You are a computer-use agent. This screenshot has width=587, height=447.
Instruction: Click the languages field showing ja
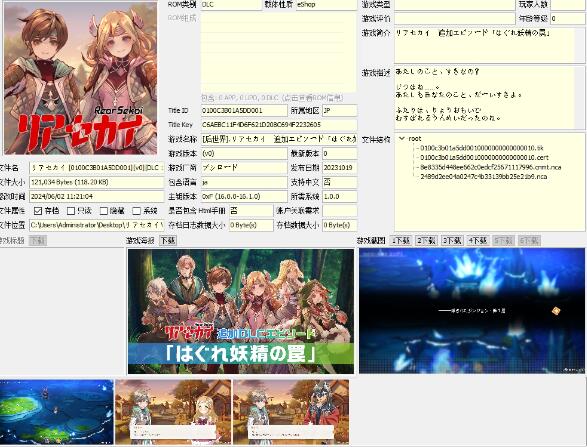(x=244, y=182)
